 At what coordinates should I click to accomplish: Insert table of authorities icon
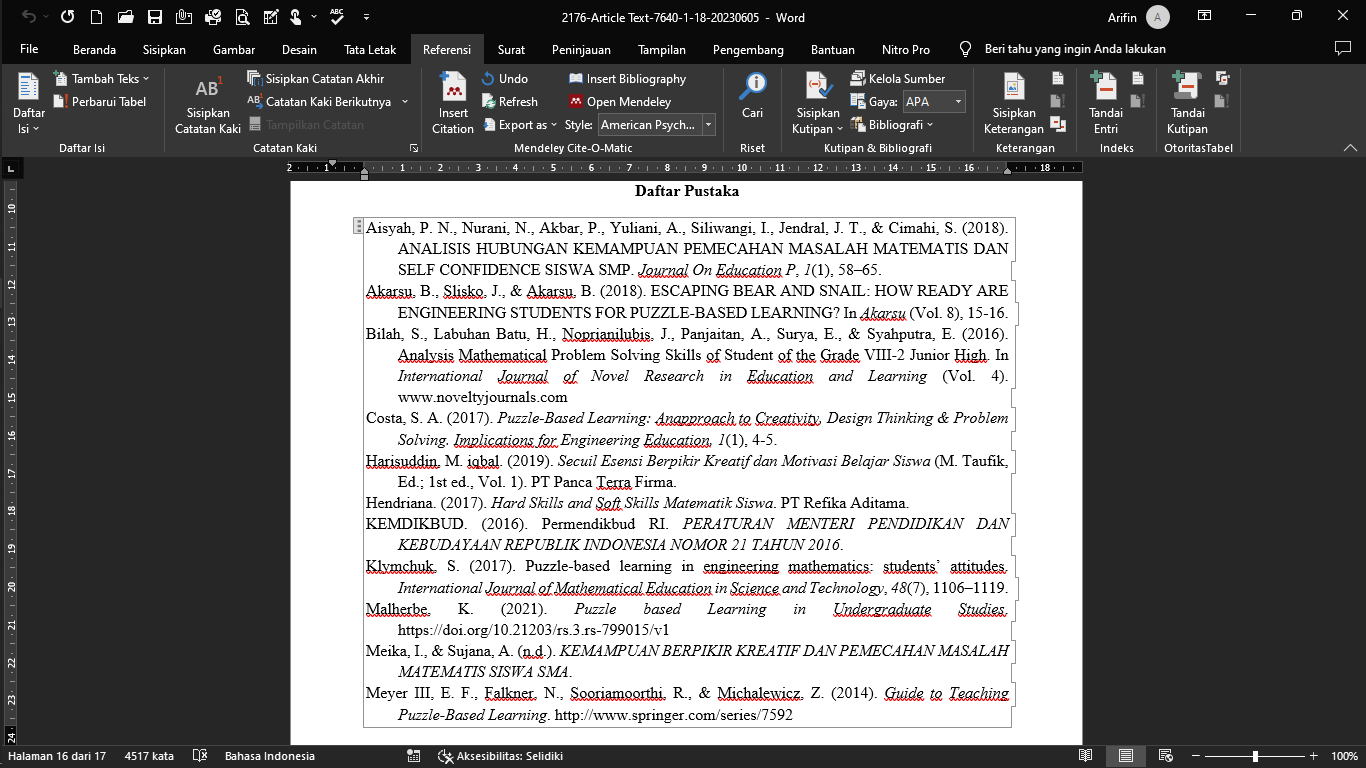pyautogui.click(x=1222, y=78)
